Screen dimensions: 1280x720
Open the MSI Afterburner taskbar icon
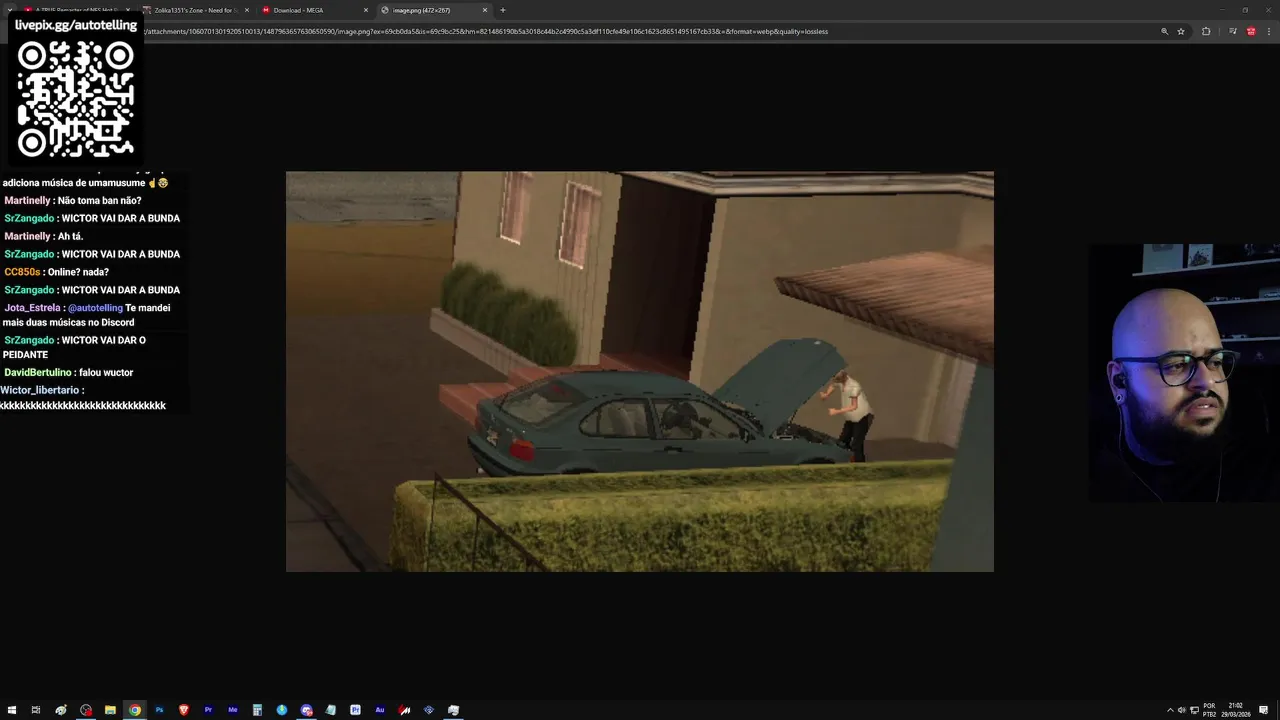click(404, 710)
